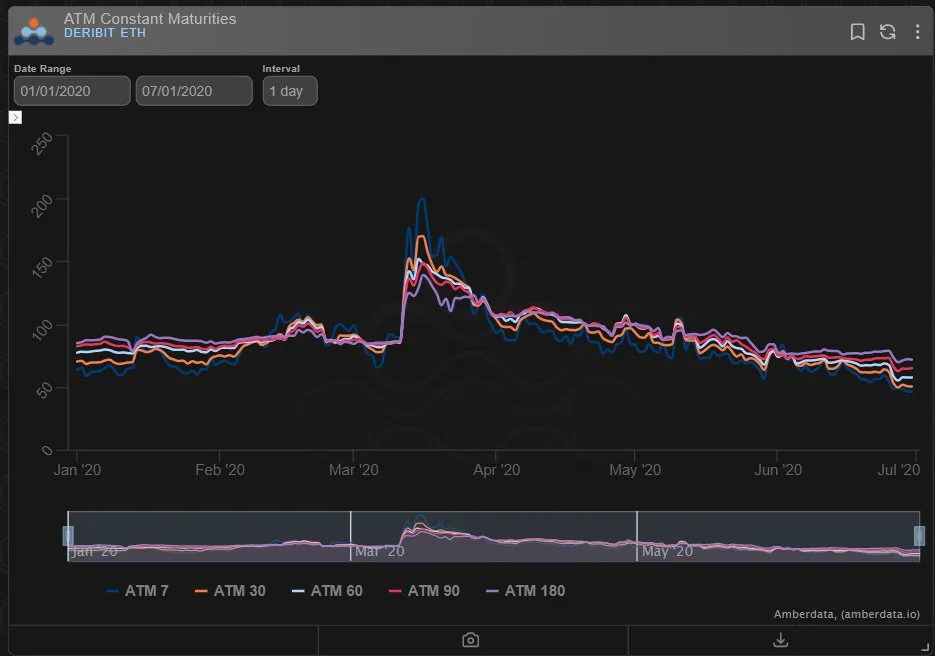The height and width of the screenshot is (656, 935).
Task: Click the Mar '20 x-axis label
Action: (354, 470)
